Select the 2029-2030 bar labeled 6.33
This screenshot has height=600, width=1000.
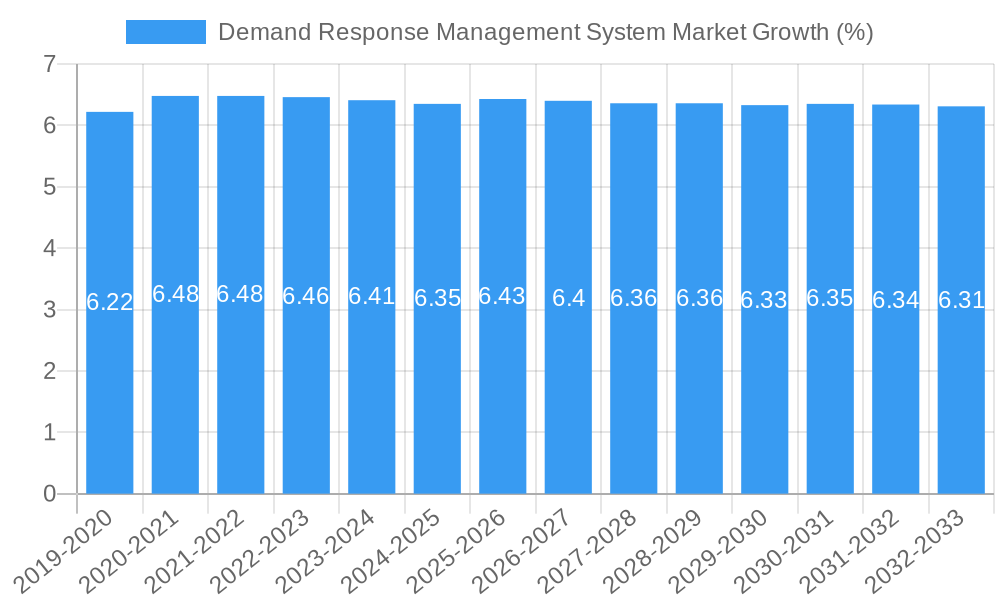pyautogui.click(x=765, y=299)
